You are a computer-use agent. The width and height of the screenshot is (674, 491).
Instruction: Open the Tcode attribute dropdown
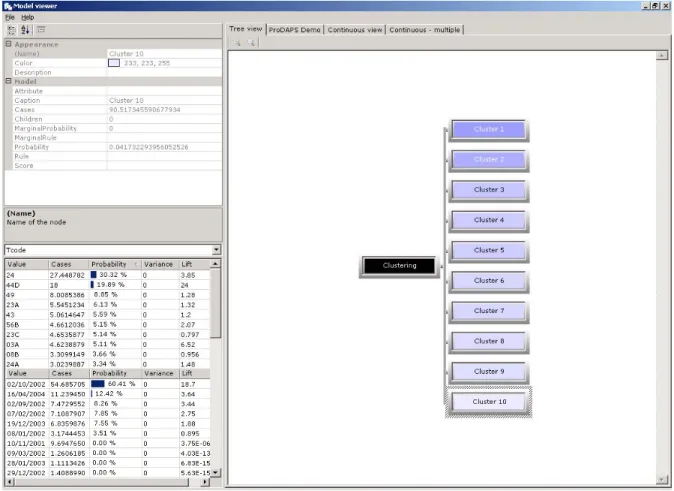pos(216,250)
